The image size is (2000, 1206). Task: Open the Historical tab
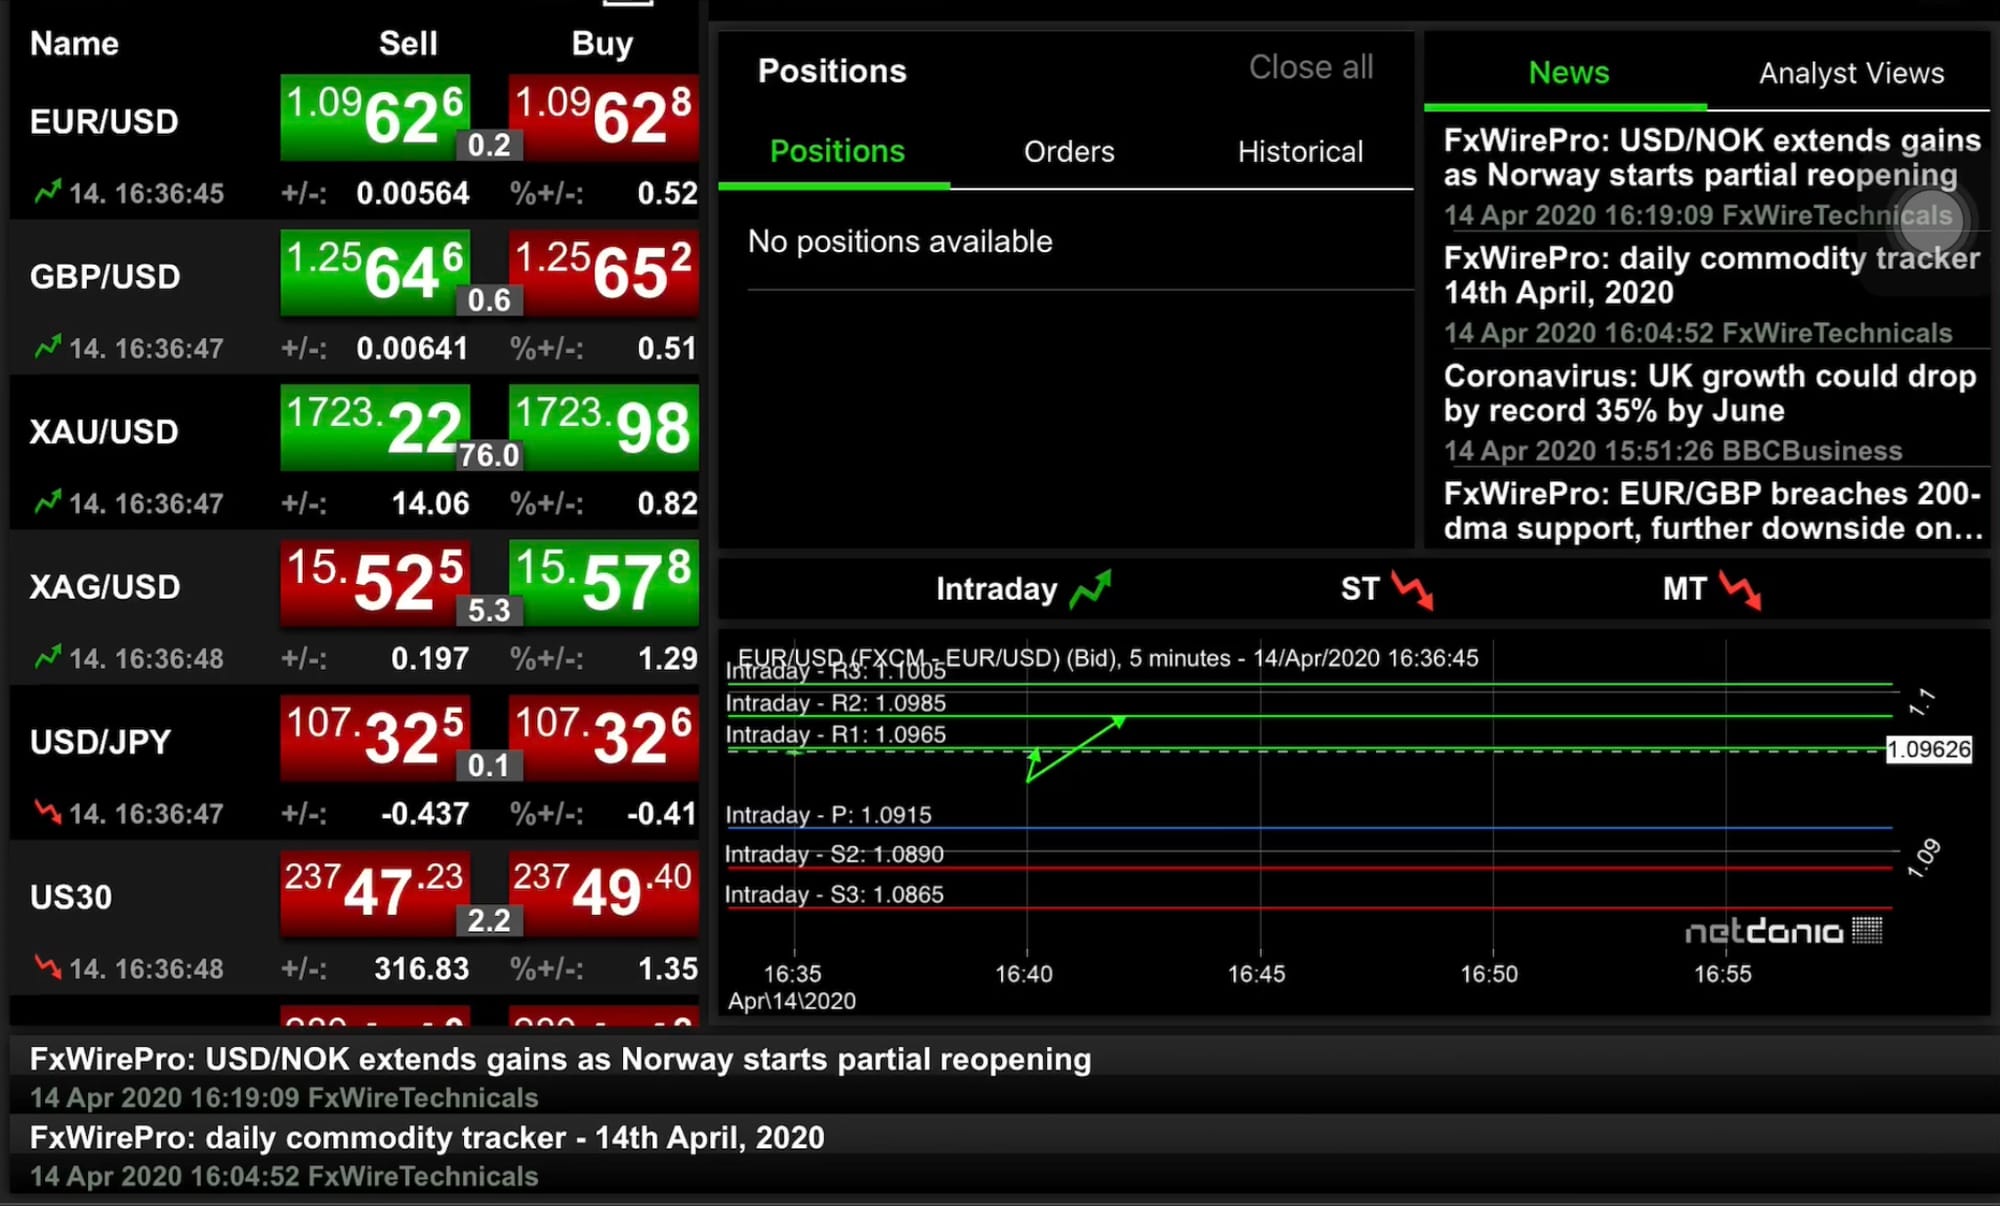[1299, 152]
